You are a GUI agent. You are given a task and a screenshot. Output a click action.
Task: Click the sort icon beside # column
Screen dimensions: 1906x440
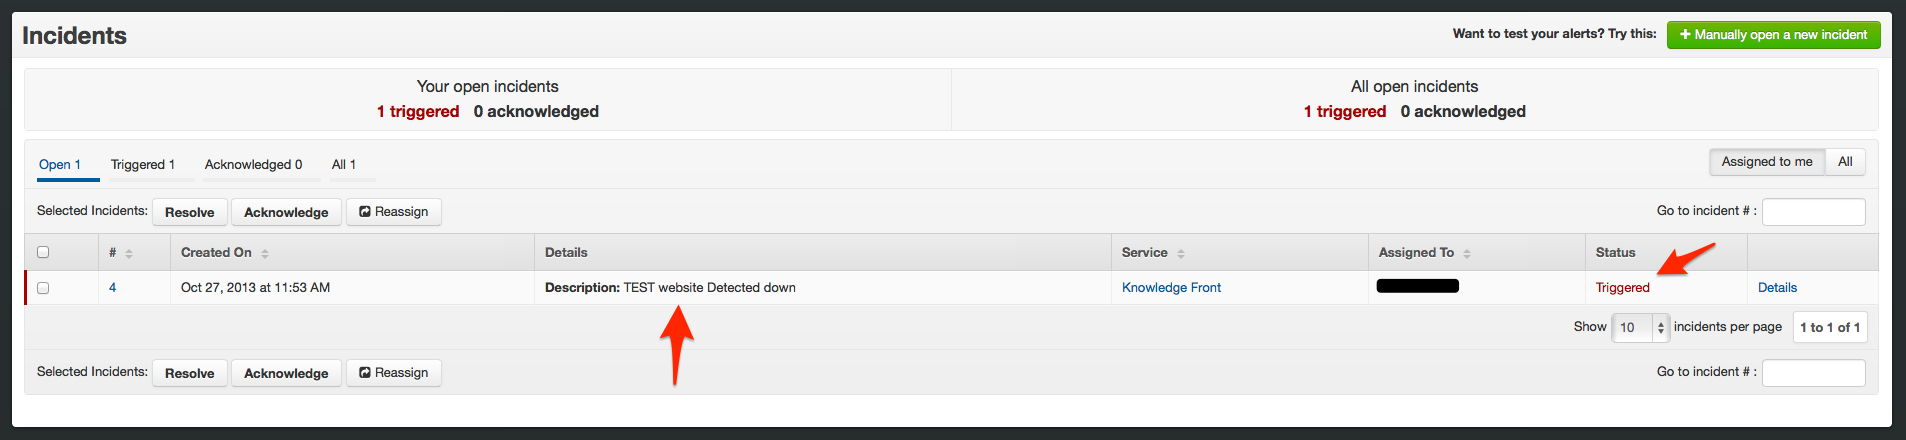point(129,254)
